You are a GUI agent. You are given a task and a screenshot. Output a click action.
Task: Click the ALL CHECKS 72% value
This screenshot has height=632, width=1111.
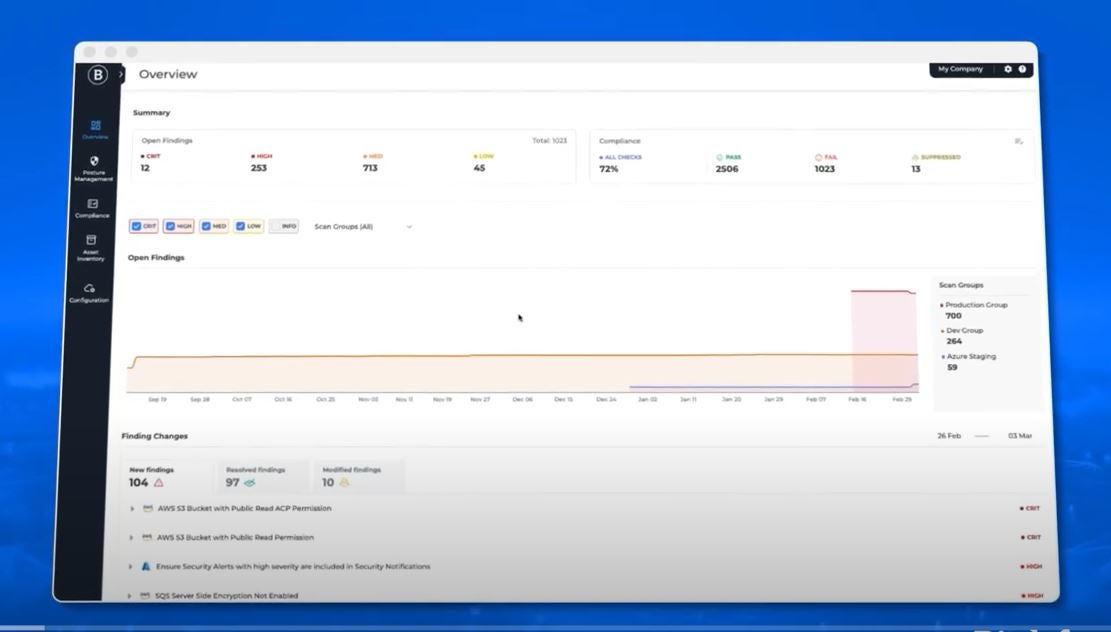(x=609, y=169)
